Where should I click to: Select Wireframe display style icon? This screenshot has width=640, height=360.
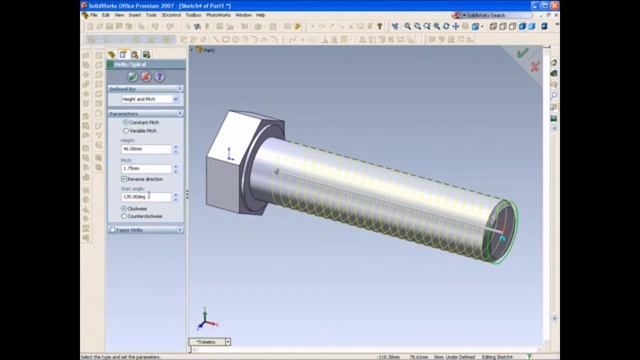(x=493, y=27)
